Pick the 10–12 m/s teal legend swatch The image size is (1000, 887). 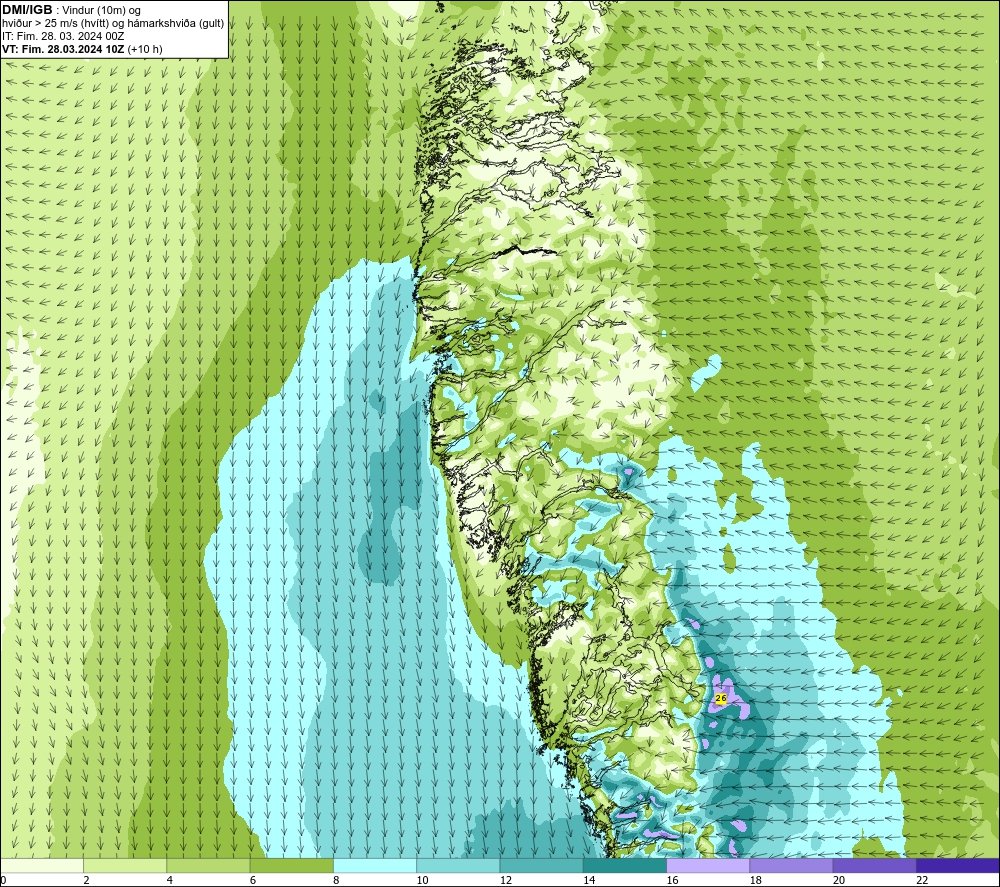458,865
